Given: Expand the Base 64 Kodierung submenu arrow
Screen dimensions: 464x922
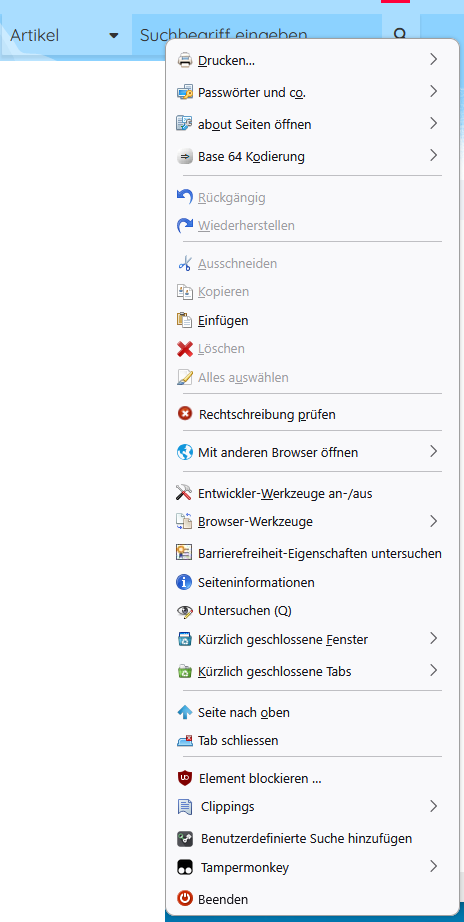Looking at the screenshot, I should (x=433, y=156).
